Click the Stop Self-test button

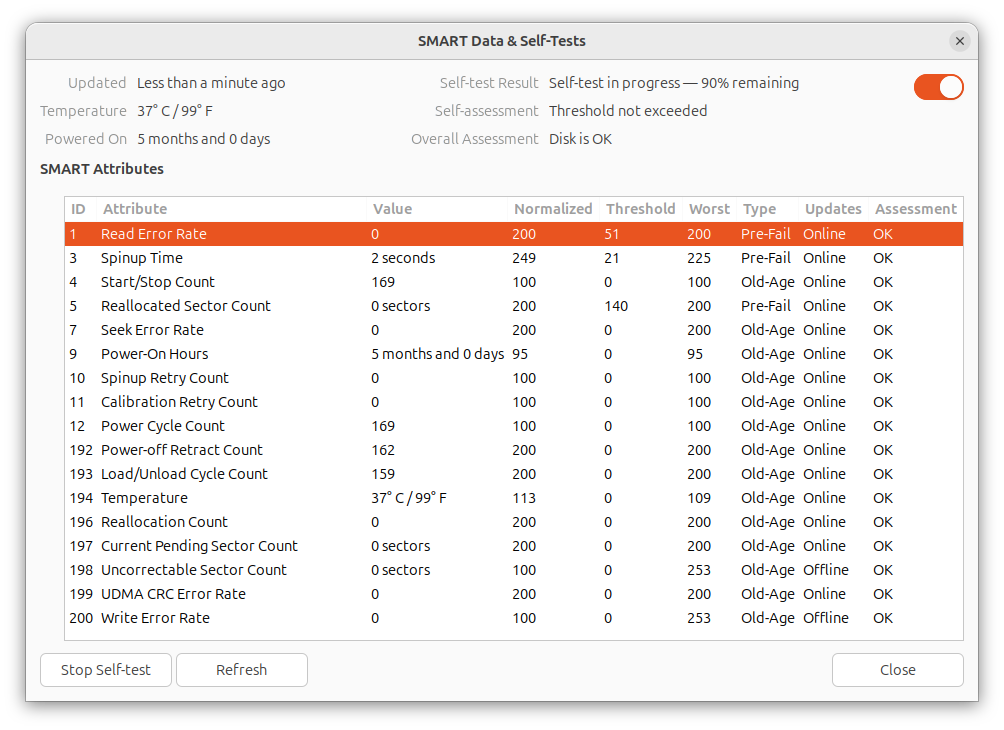[106, 670]
